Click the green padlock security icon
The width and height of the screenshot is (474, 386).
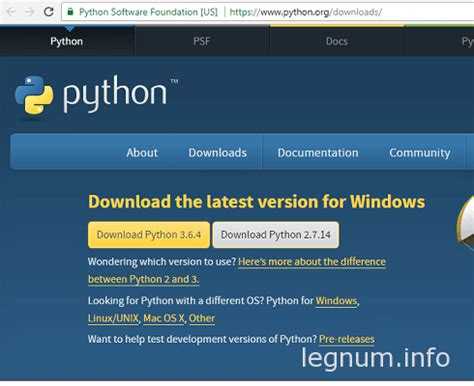click(x=70, y=12)
